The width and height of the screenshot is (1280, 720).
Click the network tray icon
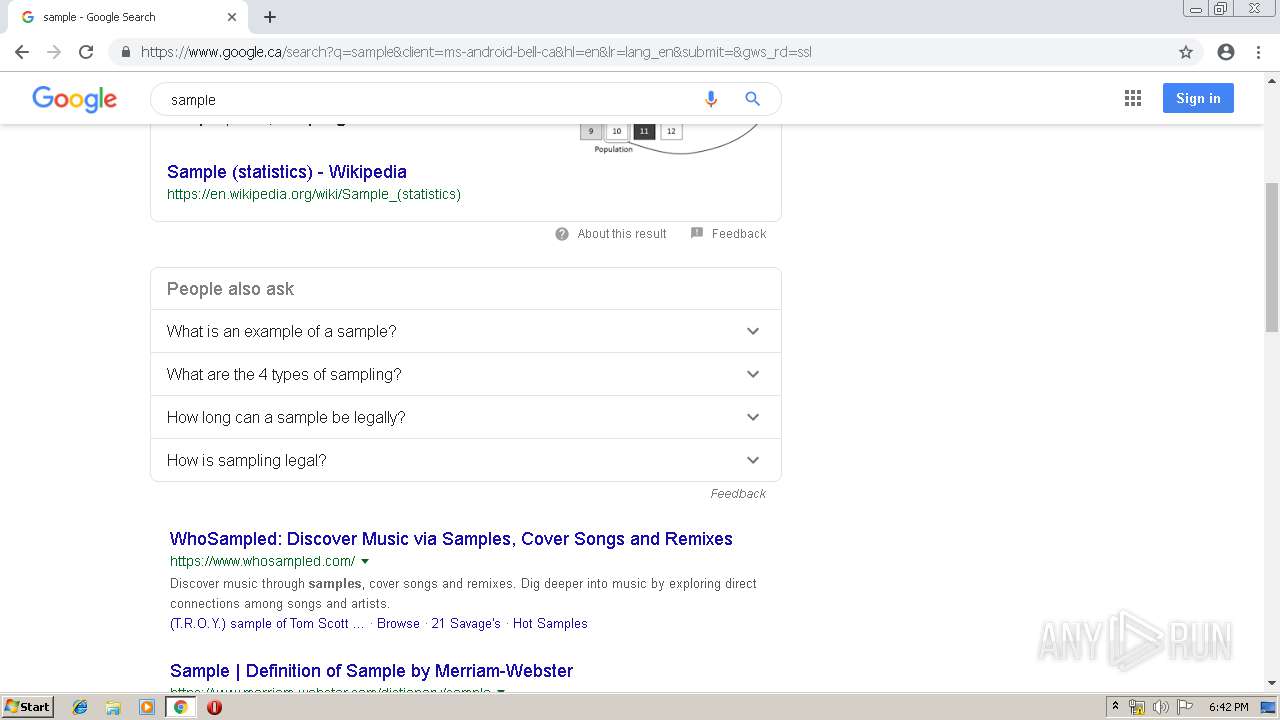tap(1137, 707)
